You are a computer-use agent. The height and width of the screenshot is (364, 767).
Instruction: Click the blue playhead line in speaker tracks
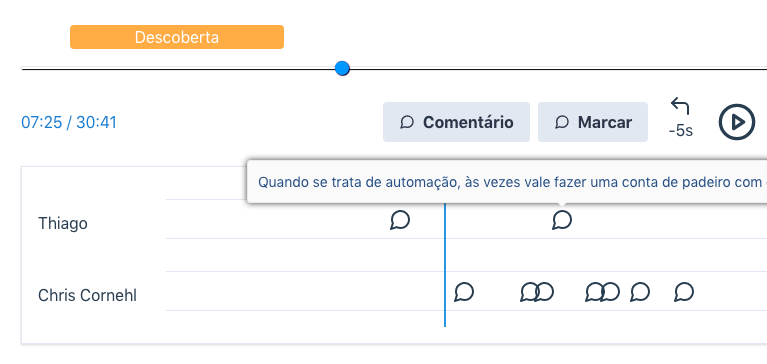pos(445,264)
